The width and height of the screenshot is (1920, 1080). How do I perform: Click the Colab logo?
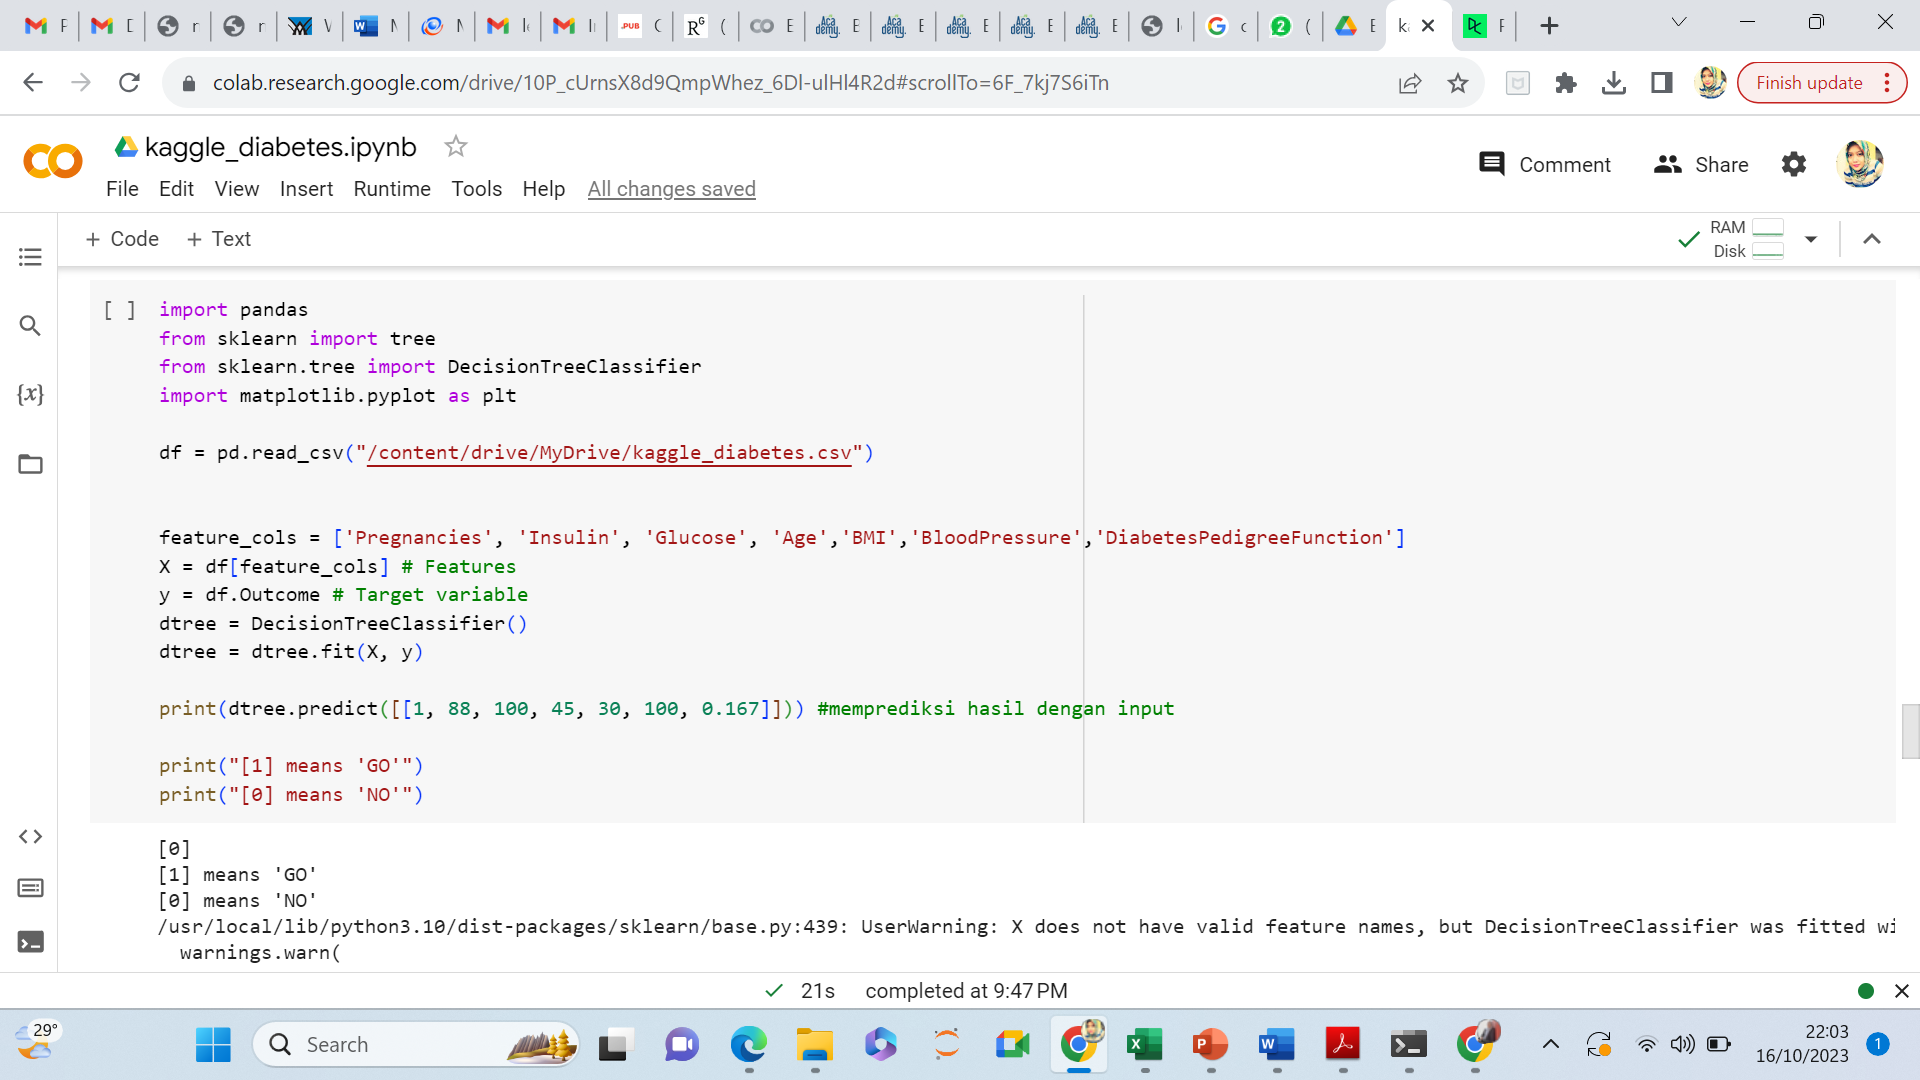tap(53, 161)
